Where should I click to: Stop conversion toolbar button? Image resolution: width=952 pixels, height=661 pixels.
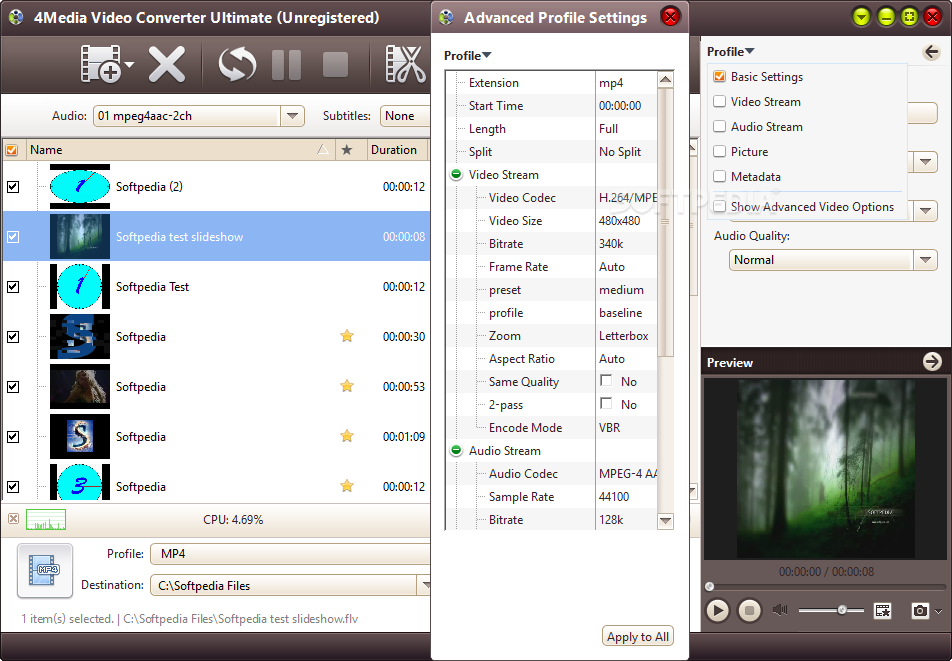[335, 64]
